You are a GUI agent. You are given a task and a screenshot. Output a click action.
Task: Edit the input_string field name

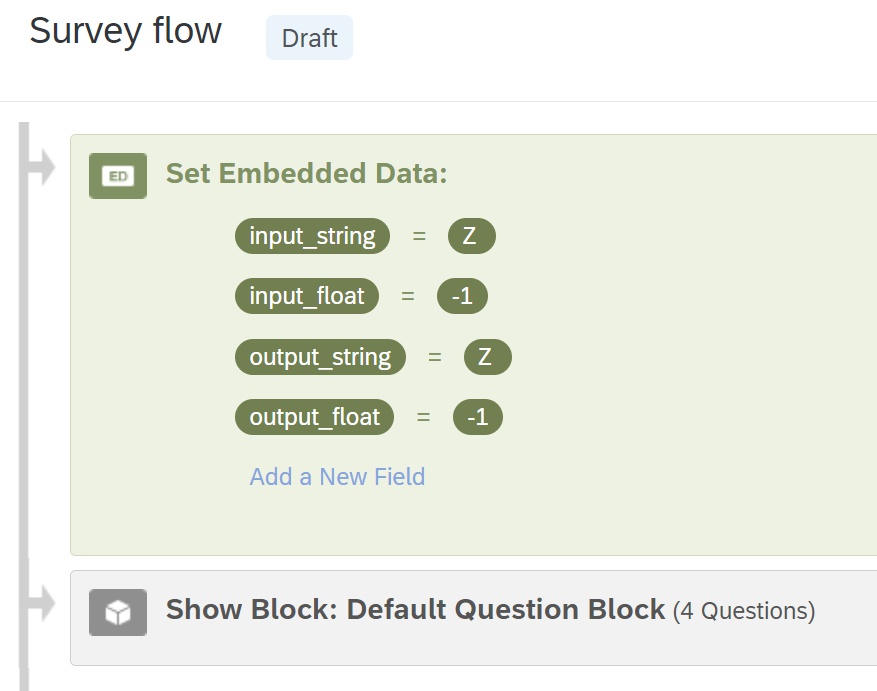pyautogui.click(x=312, y=237)
